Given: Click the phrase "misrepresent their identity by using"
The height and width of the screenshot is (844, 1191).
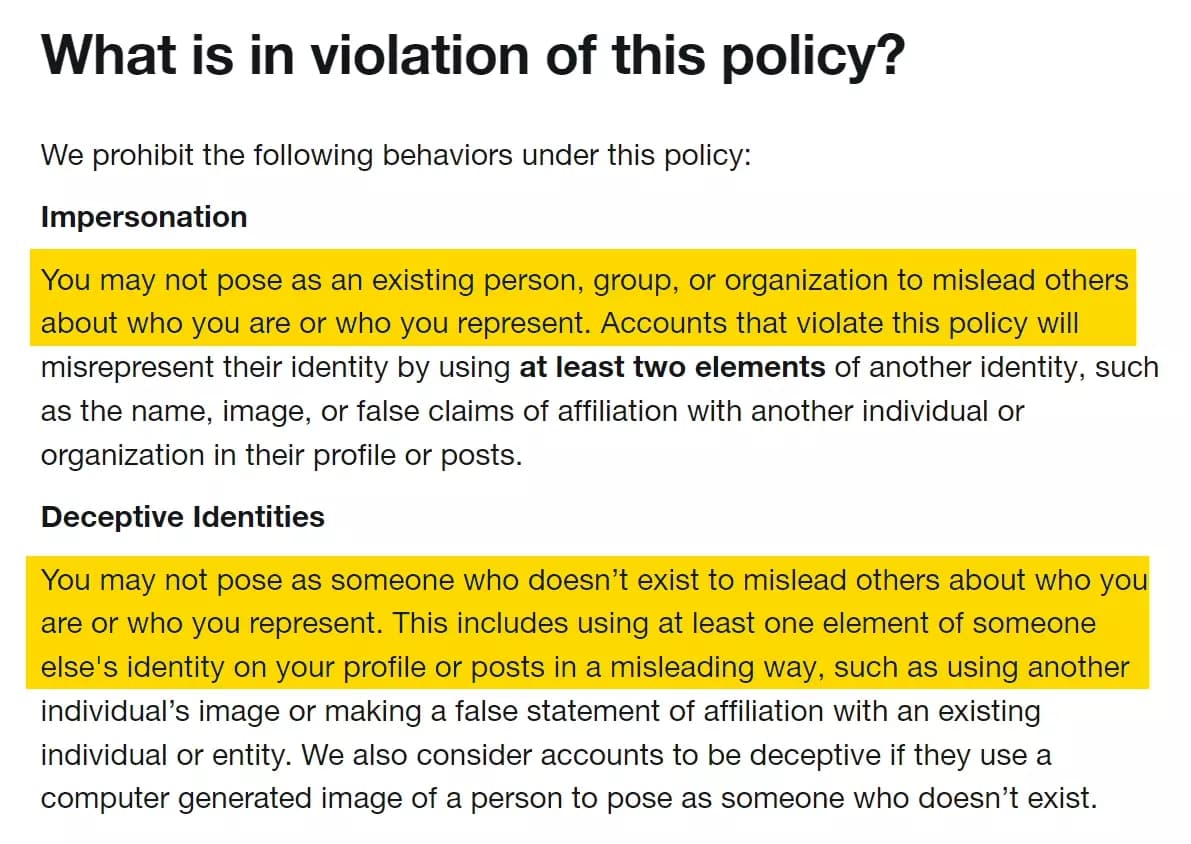Looking at the screenshot, I should click(x=276, y=367).
